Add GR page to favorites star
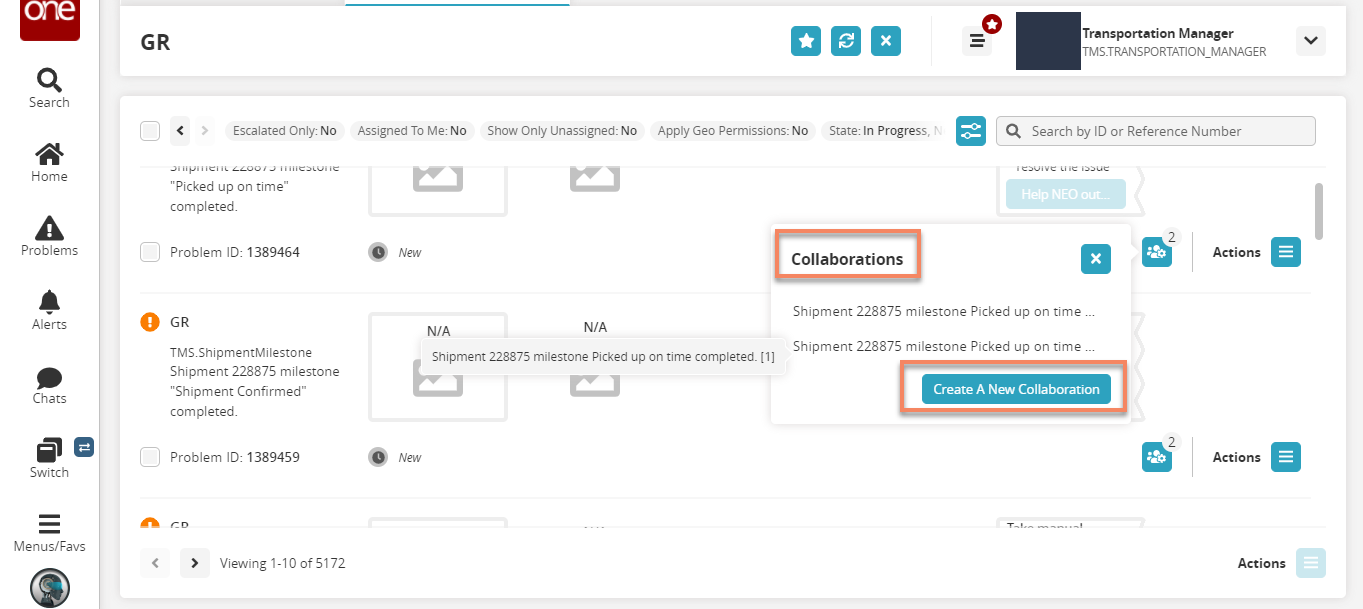Screen dimensions: 1363x609 click(806, 41)
